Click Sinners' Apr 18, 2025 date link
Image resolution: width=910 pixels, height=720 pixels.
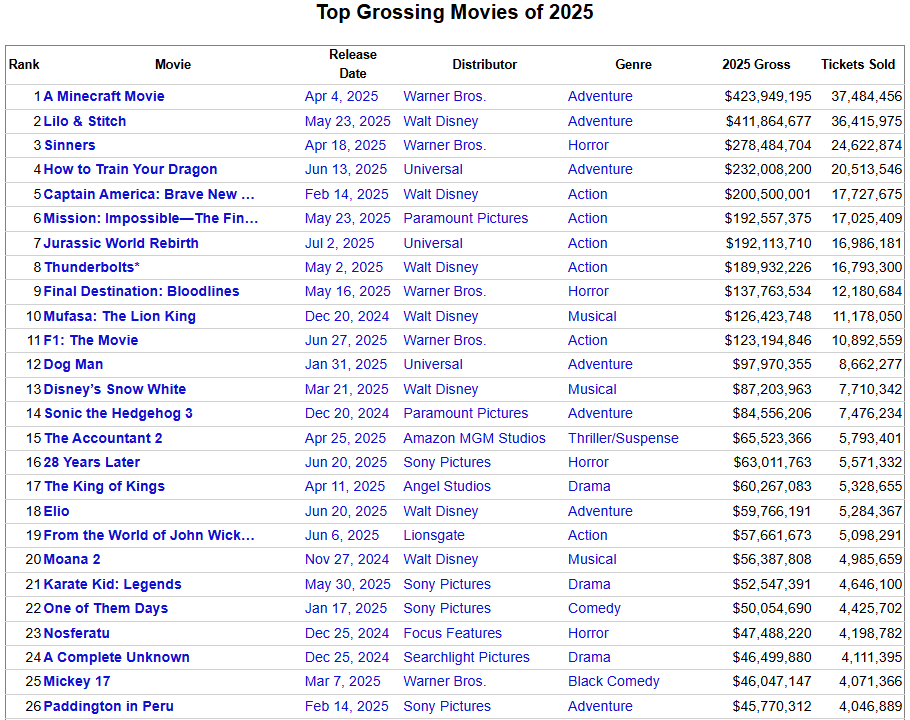click(x=345, y=145)
